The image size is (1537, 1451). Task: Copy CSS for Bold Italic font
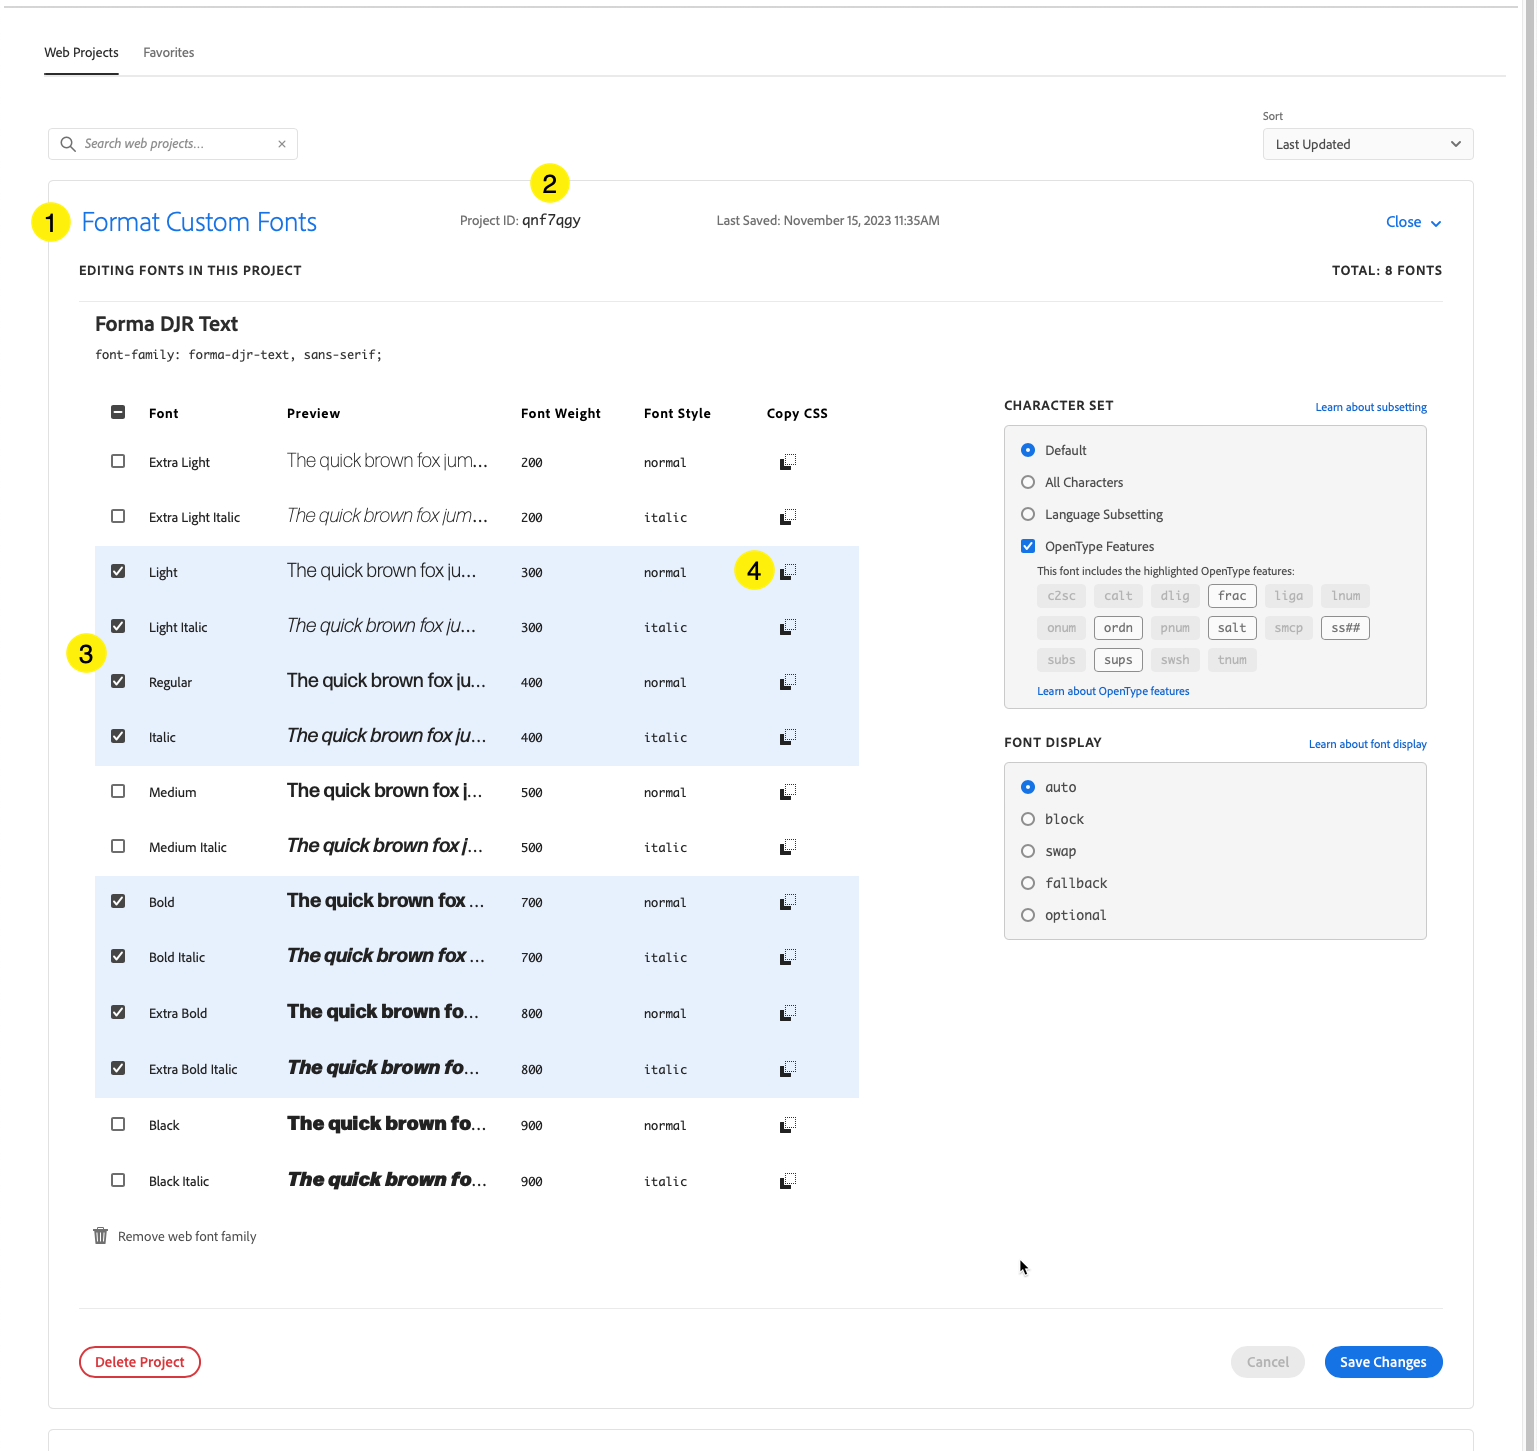pos(788,957)
